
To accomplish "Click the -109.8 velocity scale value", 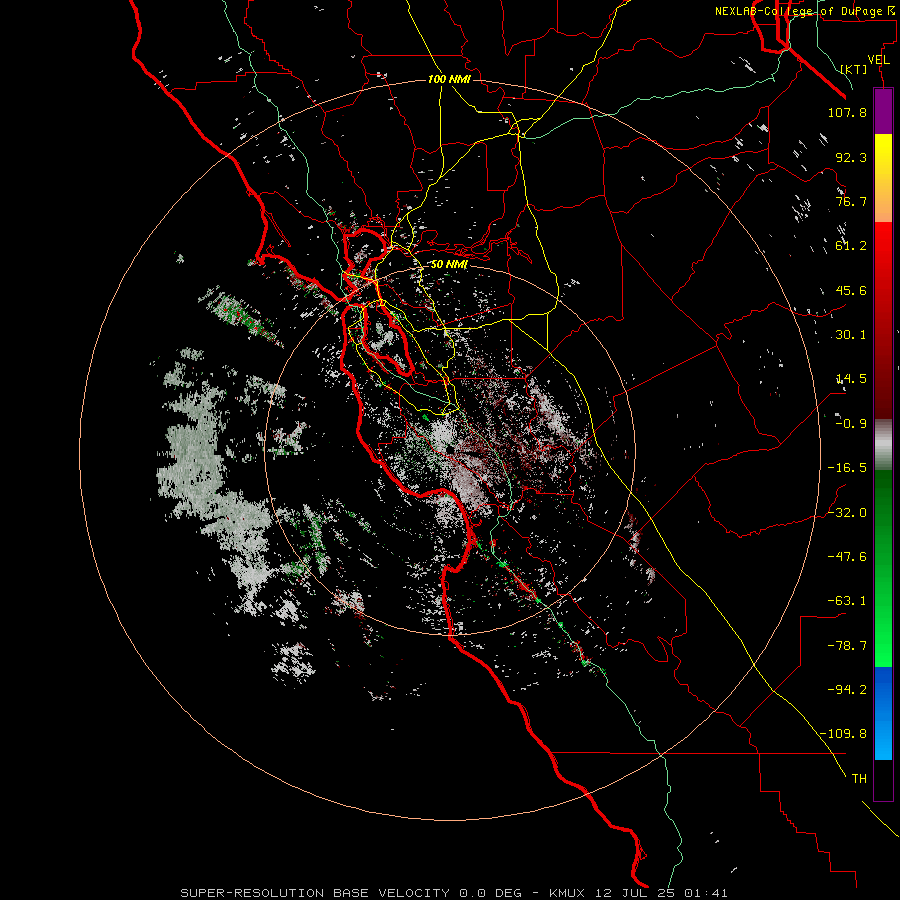I will point(843,734).
